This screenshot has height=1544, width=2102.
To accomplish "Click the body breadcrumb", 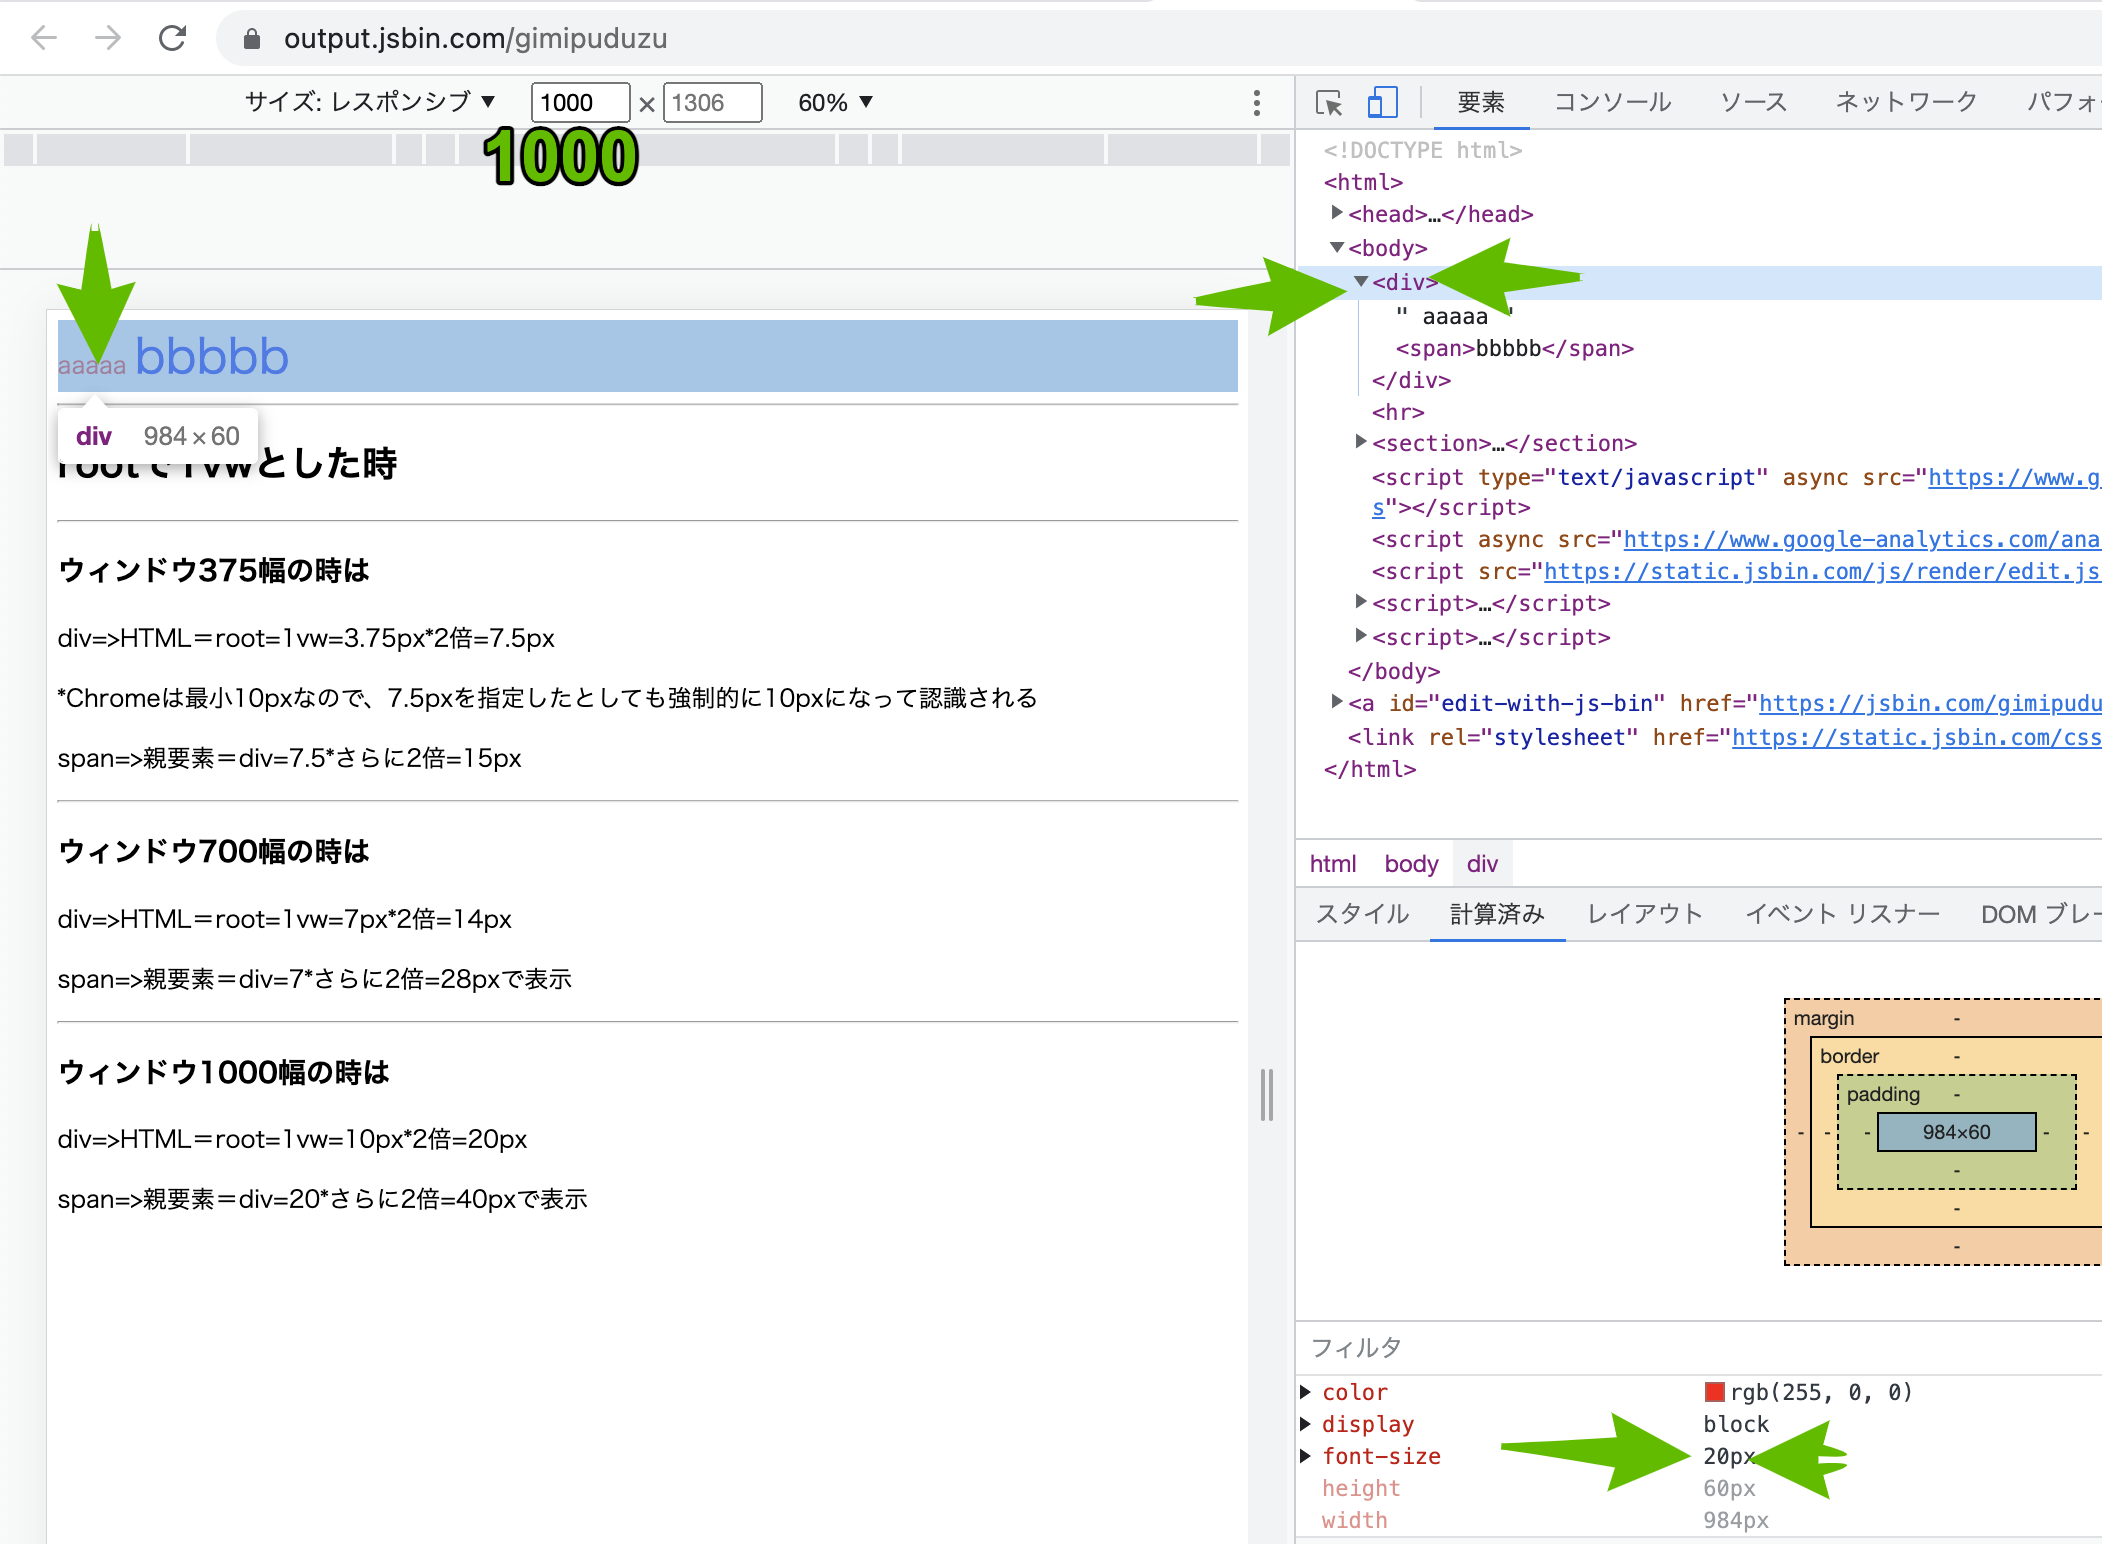I will [x=1411, y=864].
